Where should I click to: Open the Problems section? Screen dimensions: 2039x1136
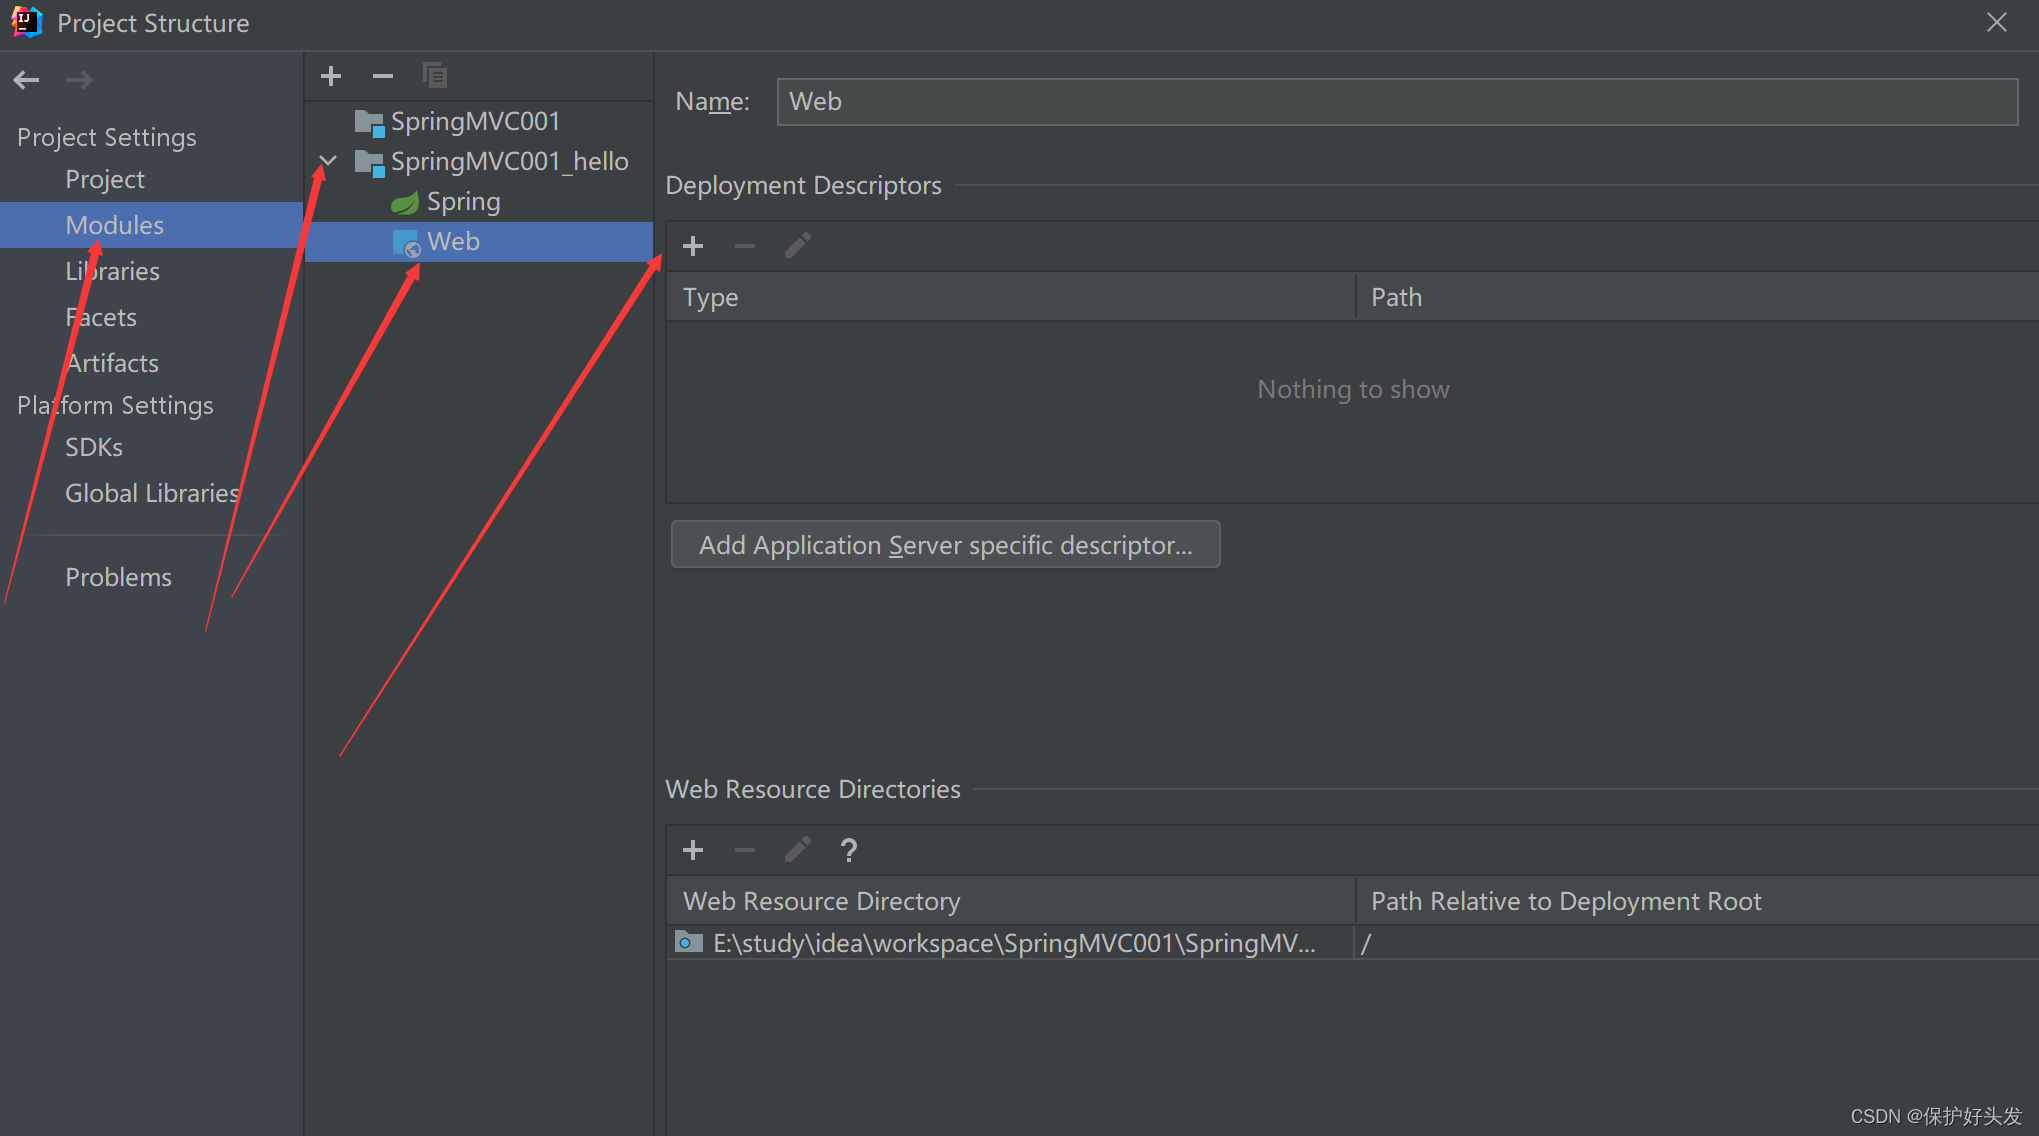click(x=118, y=578)
